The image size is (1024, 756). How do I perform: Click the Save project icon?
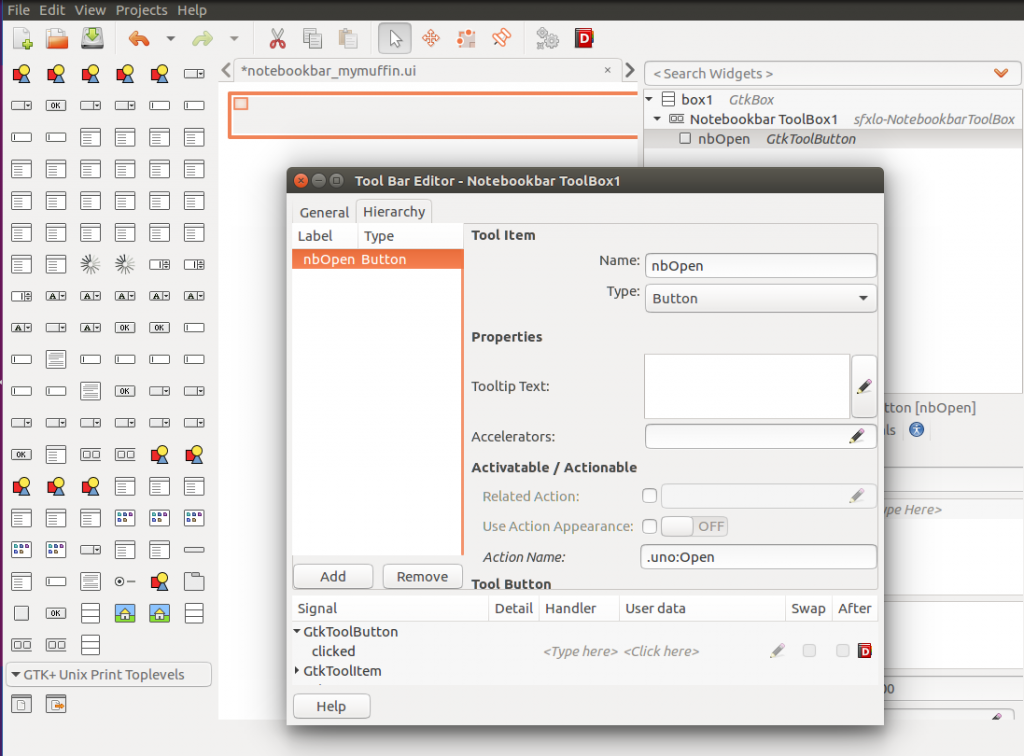[90, 38]
